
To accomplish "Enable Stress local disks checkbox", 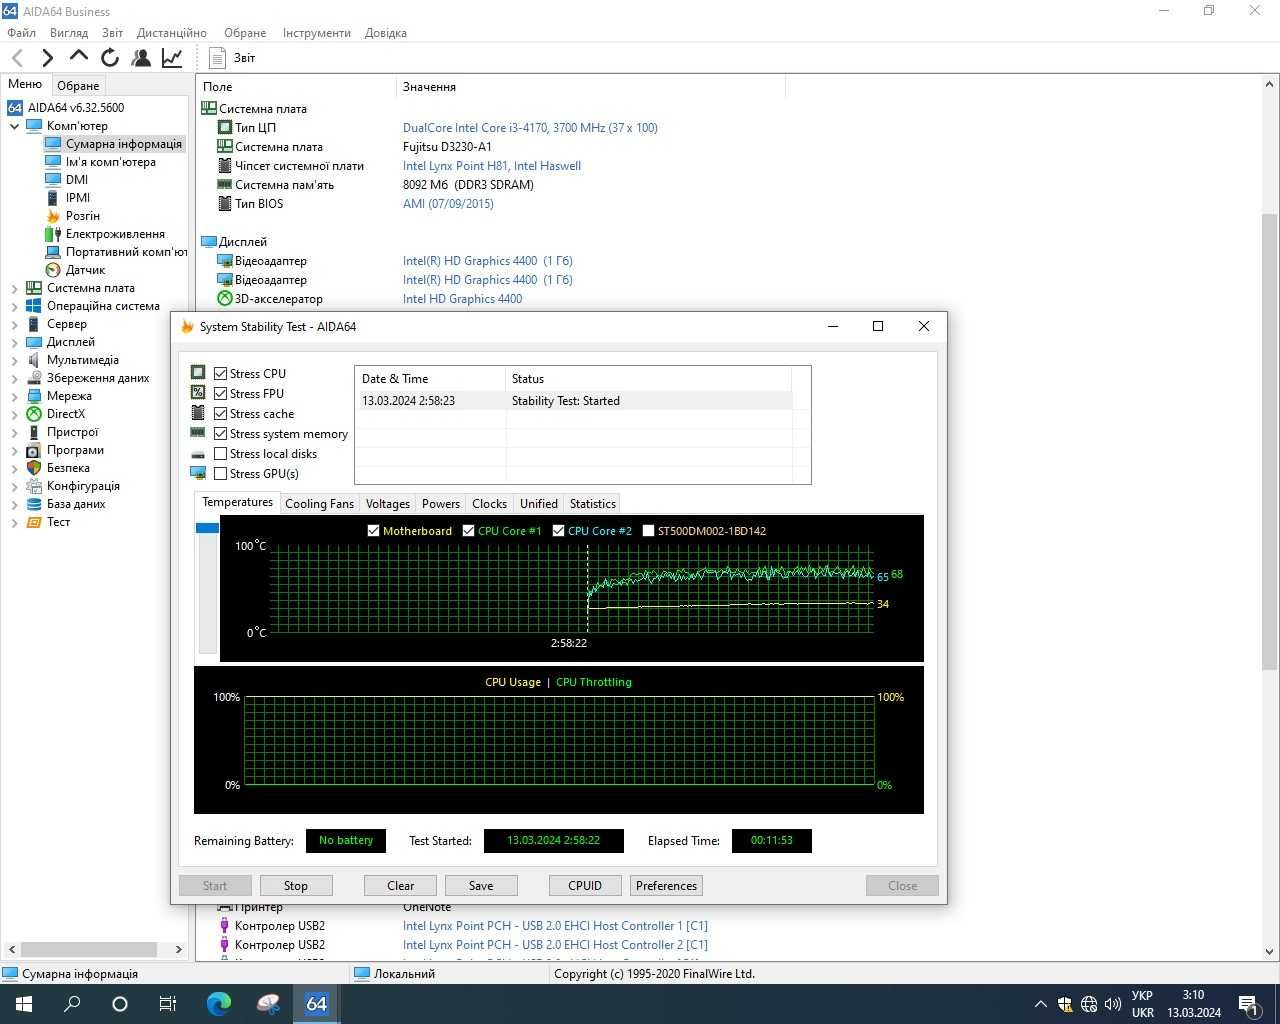I will [221, 454].
